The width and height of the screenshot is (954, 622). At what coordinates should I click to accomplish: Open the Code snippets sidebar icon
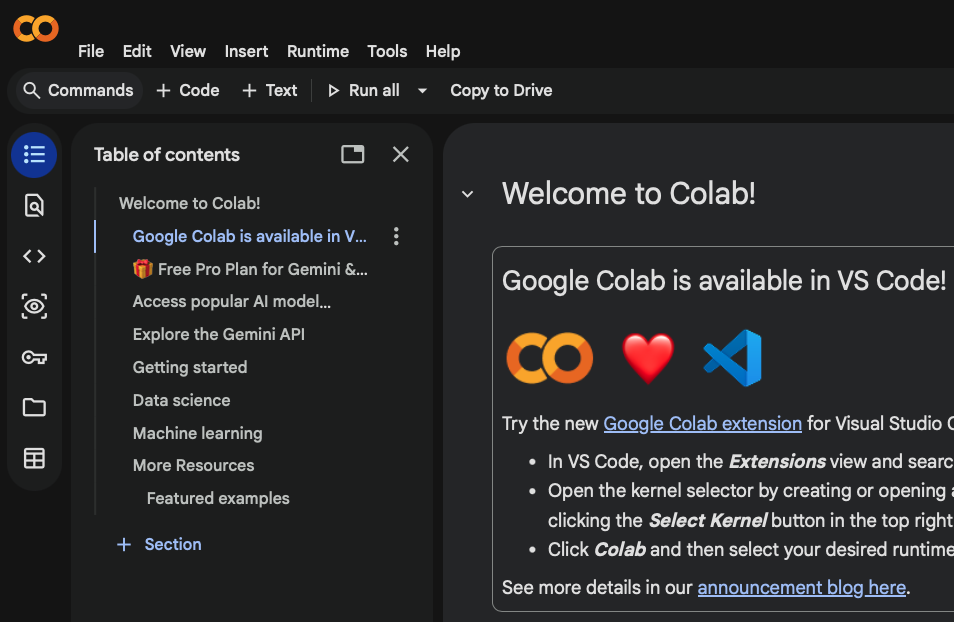pos(34,256)
